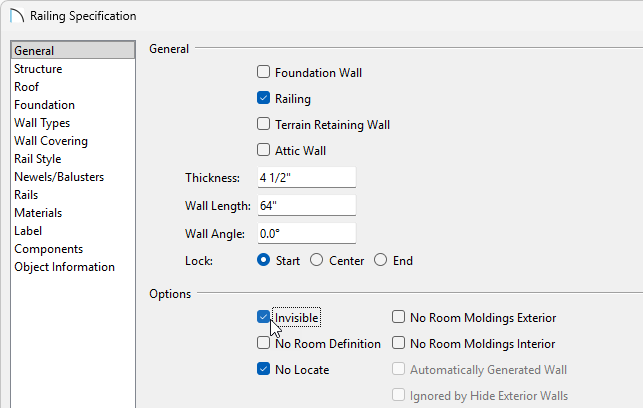The height and width of the screenshot is (408, 643).
Task: Open the Materials panel
Action: point(38,213)
